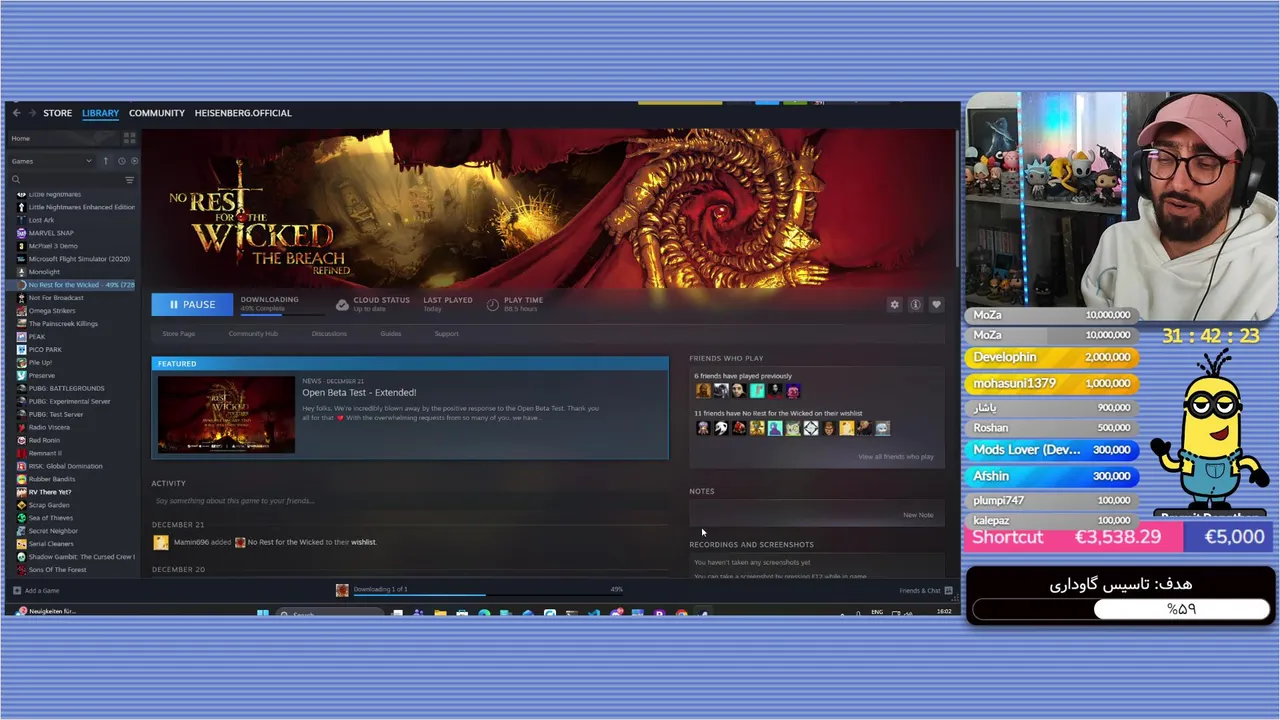Open advanced filters icon next to search

129,180
